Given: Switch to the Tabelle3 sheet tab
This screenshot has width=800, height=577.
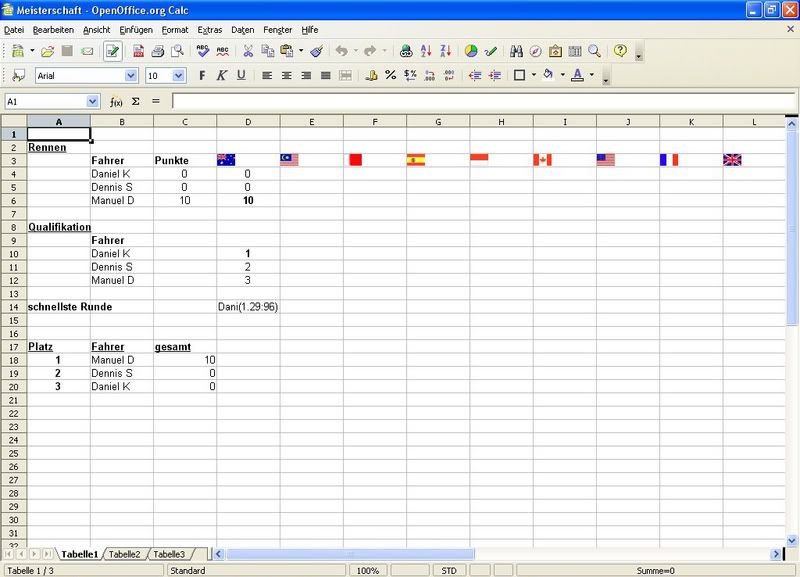Looking at the screenshot, I should pyautogui.click(x=169, y=554).
